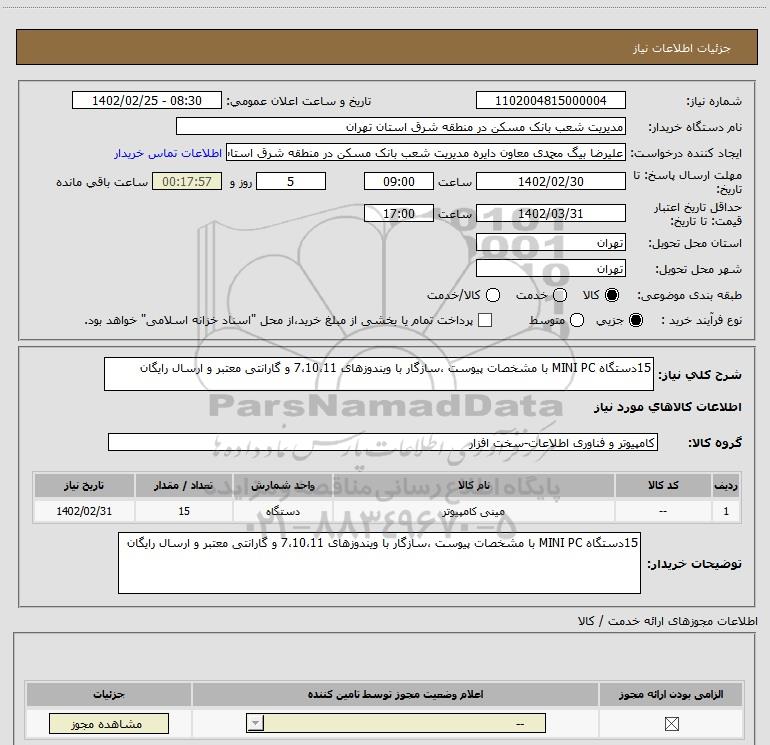770x745 pixels.
Task: Open the اعلام وضعیت مجوز dropdown
Action: pyautogui.click(x=396, y=723)
